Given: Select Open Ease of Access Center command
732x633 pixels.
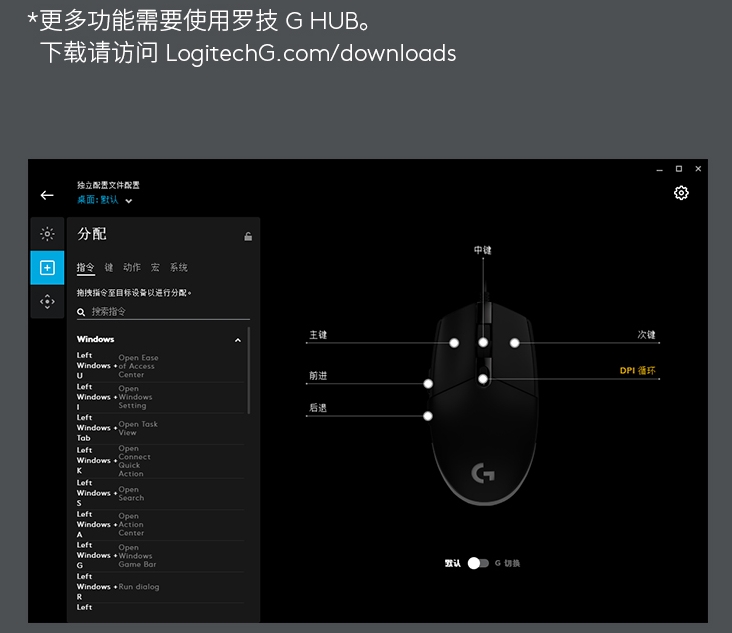Looking at the screenshot, I should [160, 366].
